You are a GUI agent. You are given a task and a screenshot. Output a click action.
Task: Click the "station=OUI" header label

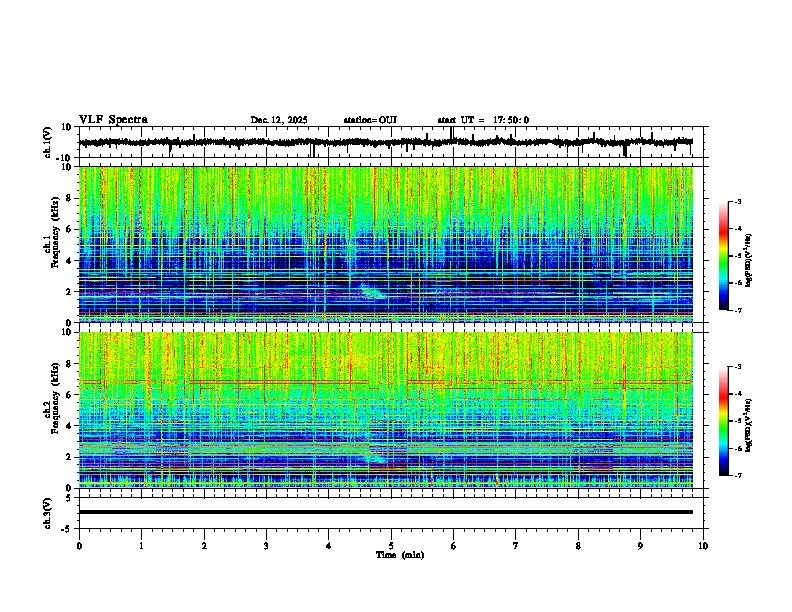(x=370, y=120)
